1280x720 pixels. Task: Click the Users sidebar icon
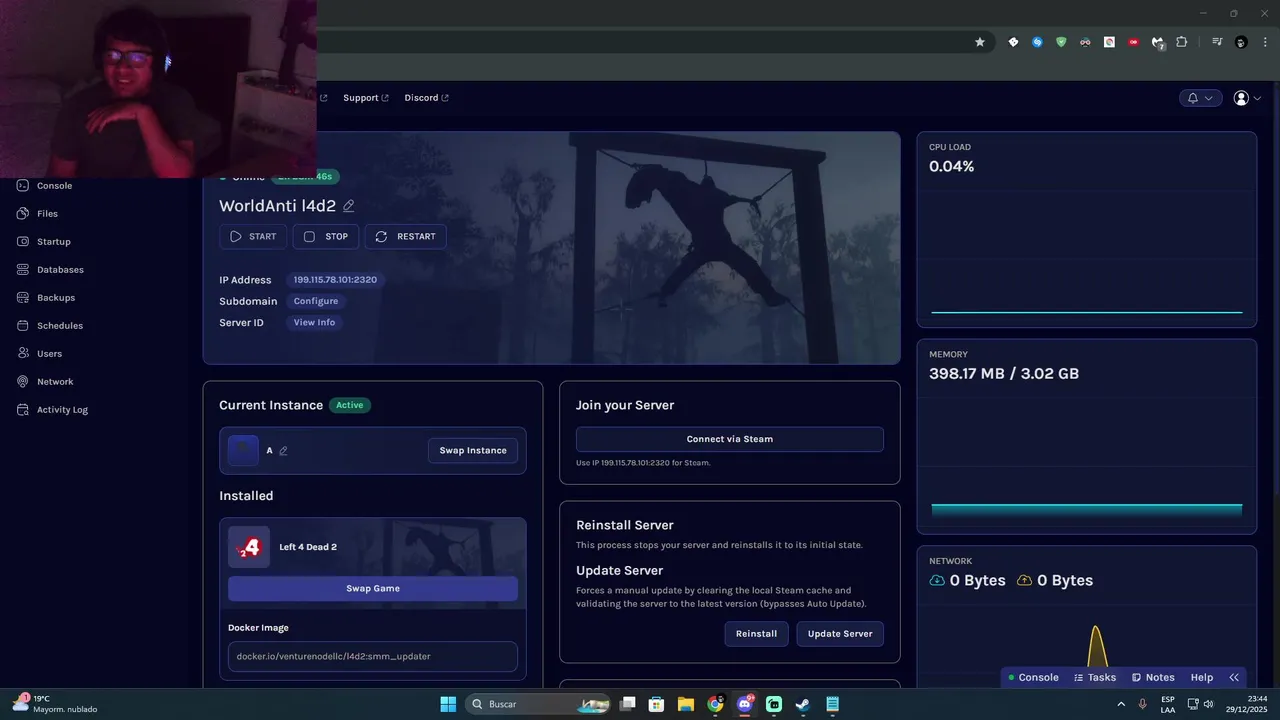coord(23,354)
